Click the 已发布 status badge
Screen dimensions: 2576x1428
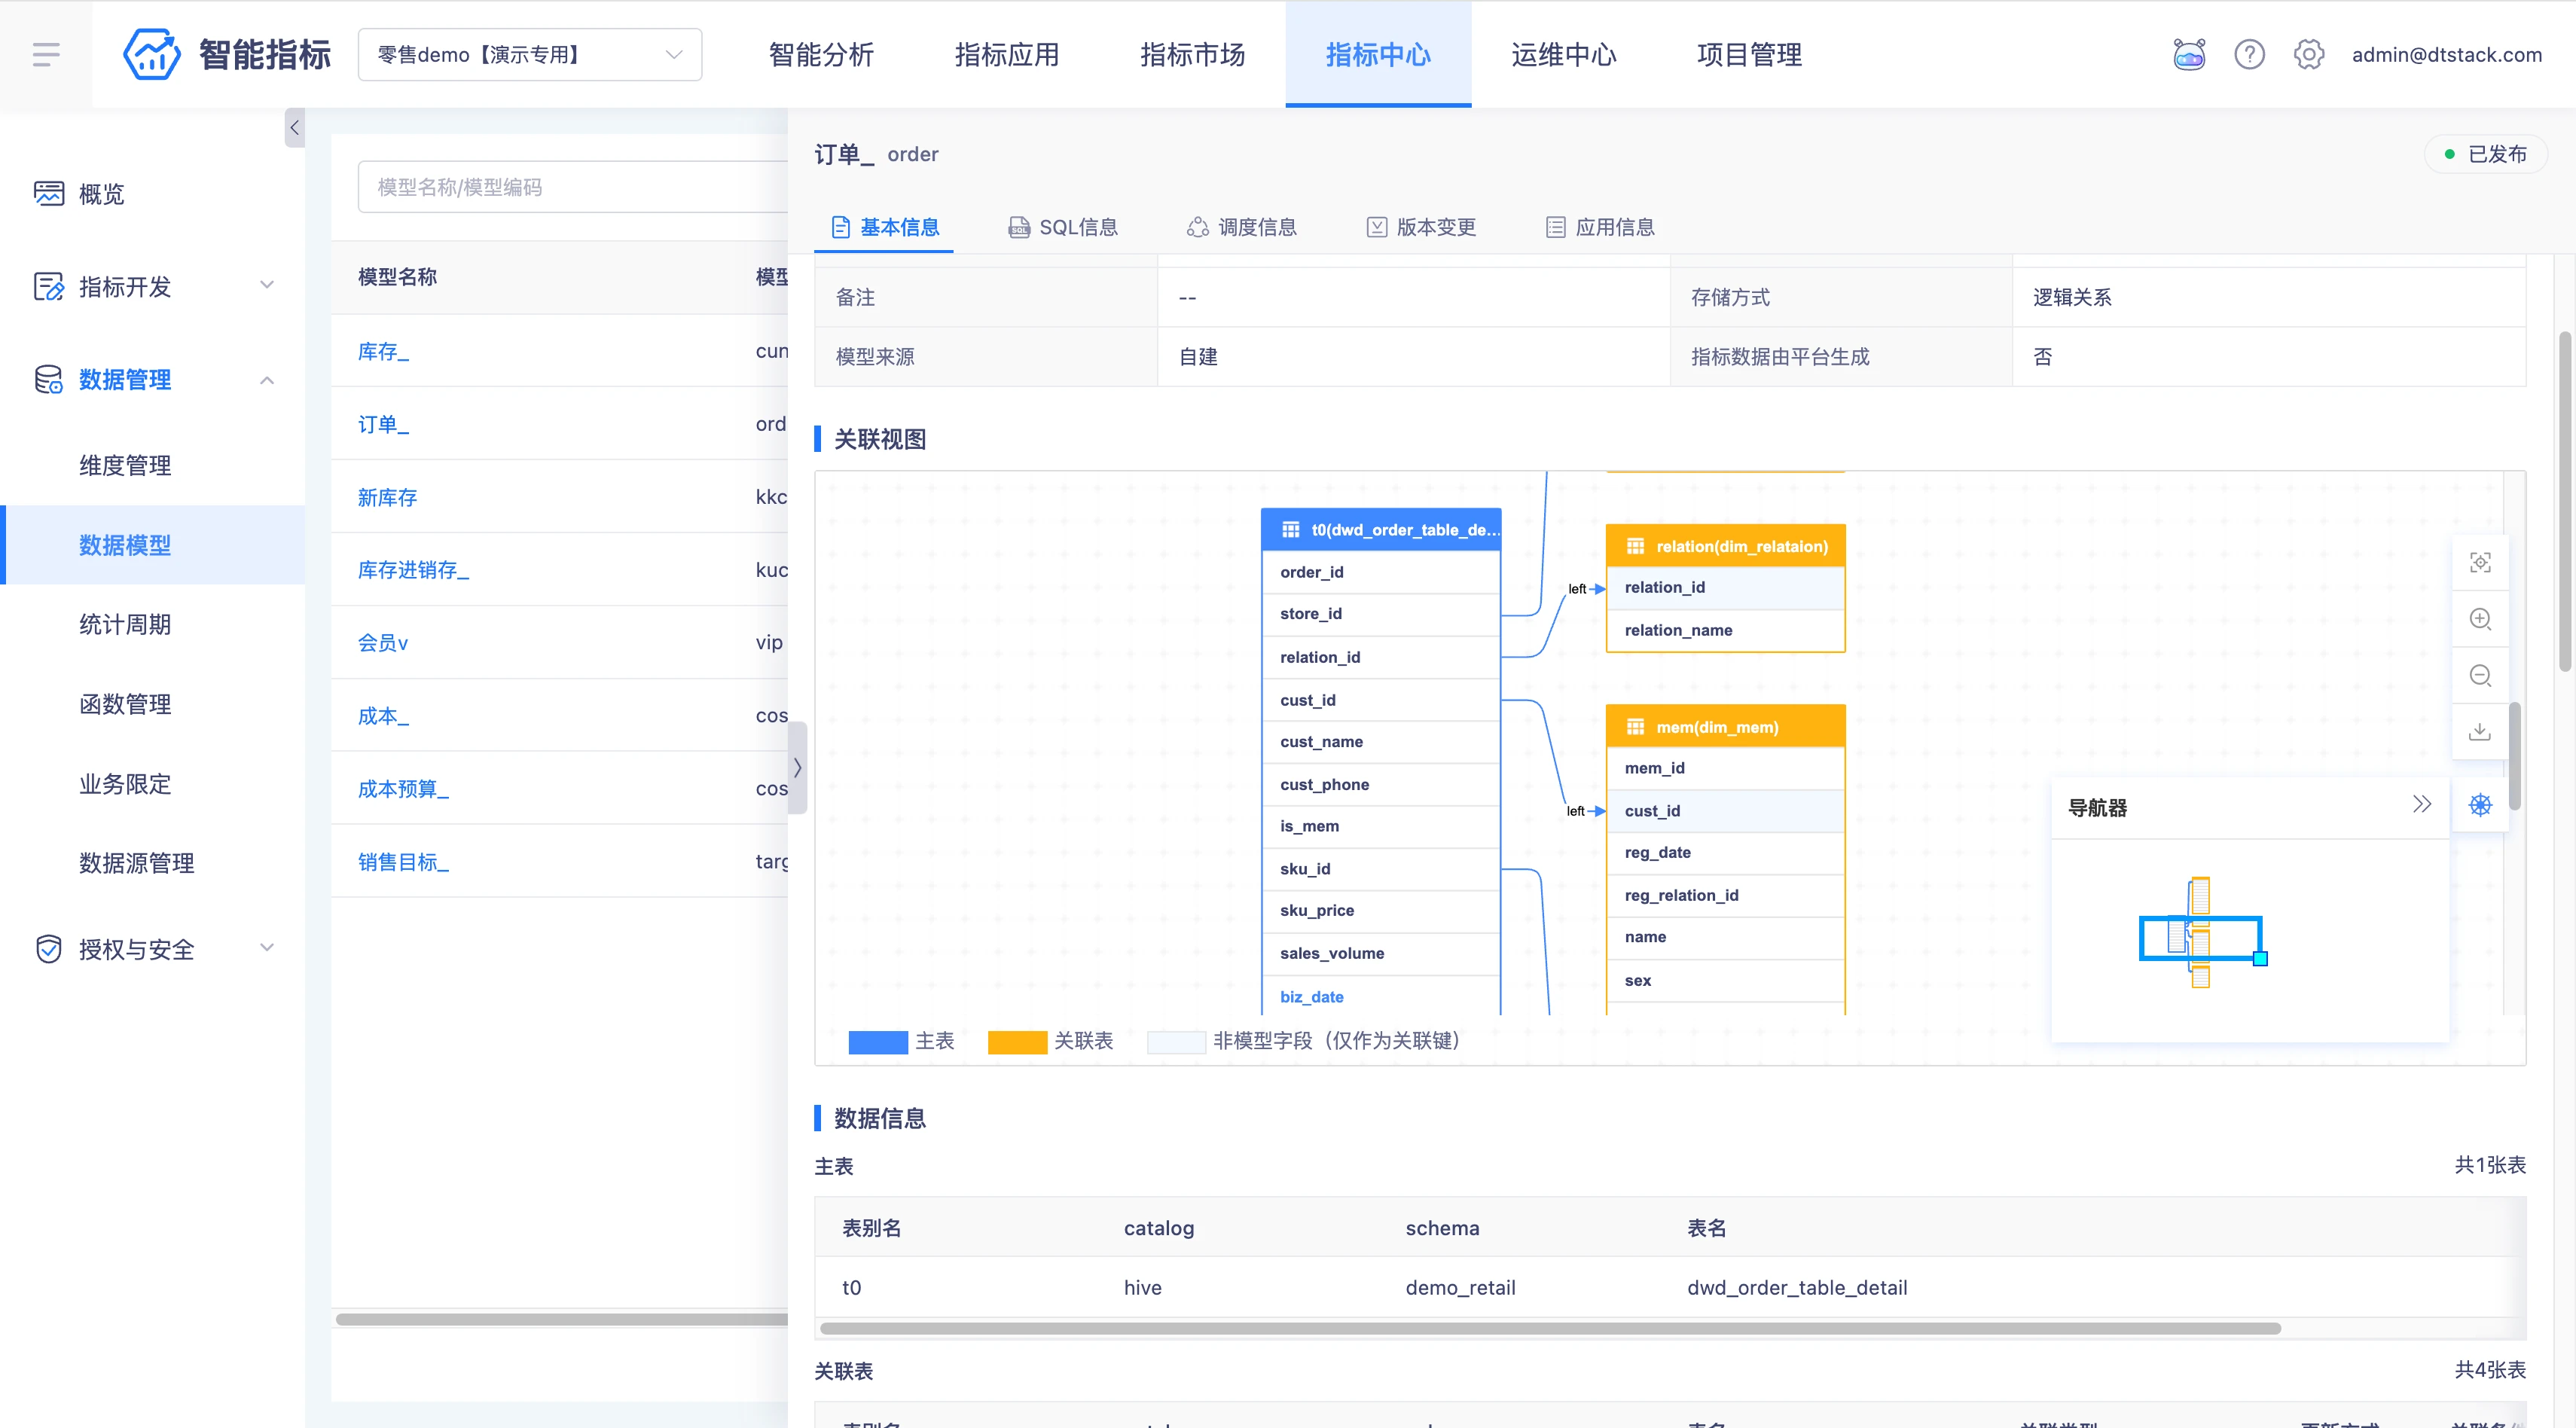(2485, 154)
